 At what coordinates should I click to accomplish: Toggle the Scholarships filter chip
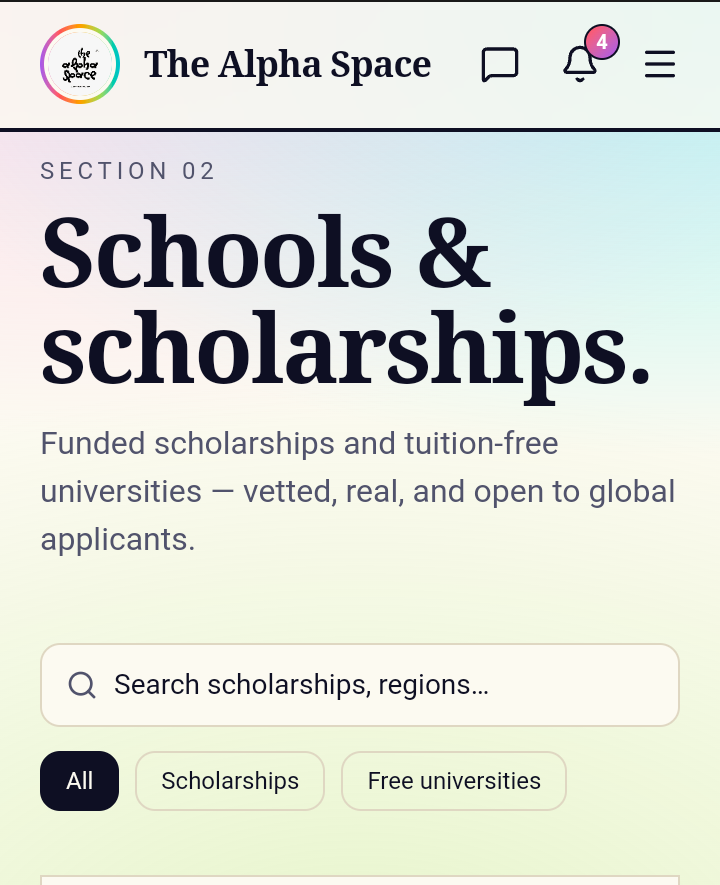tap(230, 781)
